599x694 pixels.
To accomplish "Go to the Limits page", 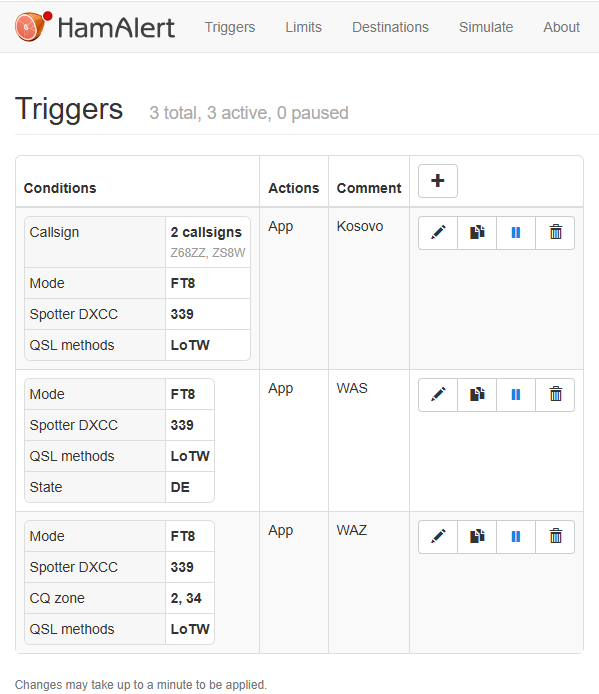I will pos(303,27).
